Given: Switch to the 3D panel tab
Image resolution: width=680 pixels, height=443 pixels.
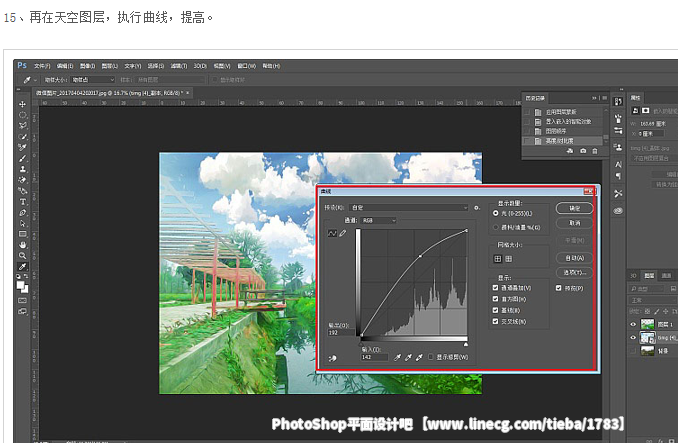Looking at the screenshot, I should [x=634, y=276].
